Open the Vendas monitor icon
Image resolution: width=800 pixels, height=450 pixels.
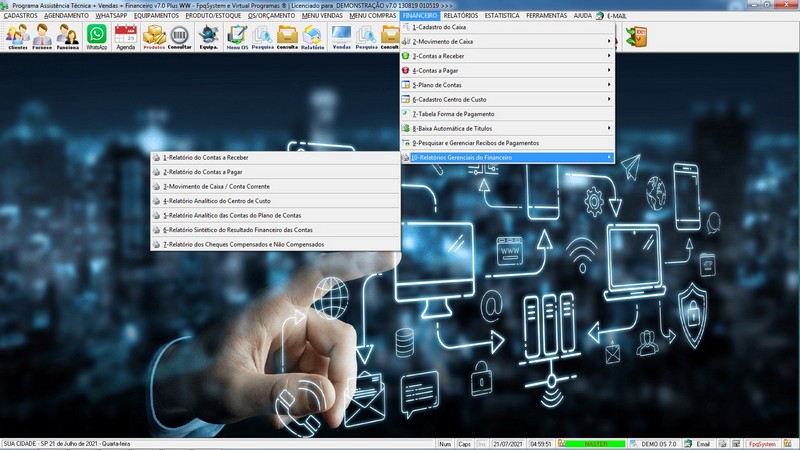click(x=341, y=37)
